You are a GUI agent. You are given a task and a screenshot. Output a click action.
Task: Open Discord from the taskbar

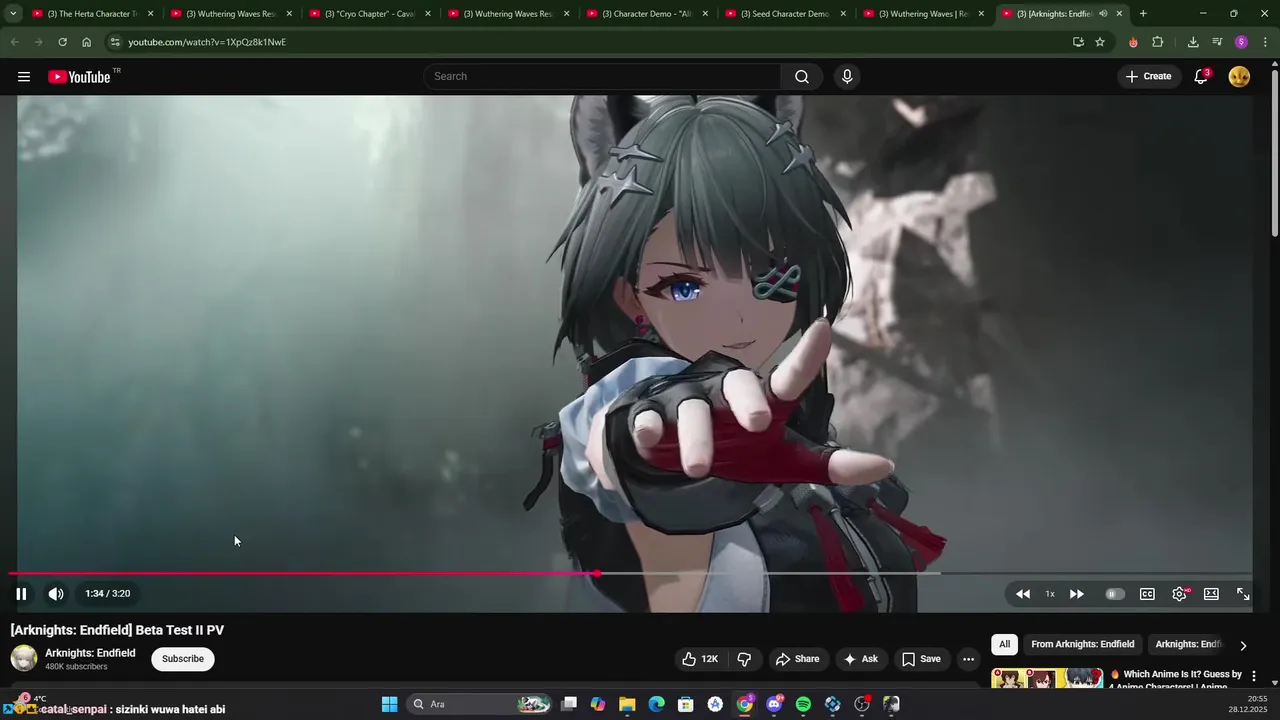click(774, 704)
